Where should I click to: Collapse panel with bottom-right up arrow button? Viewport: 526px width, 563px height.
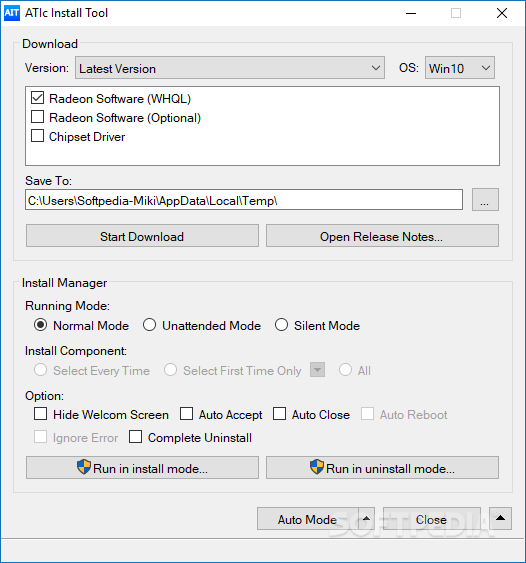click(501, 518)
